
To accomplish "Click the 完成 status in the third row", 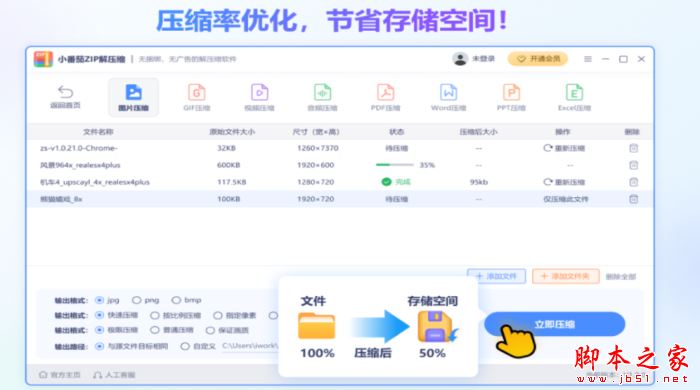I will 396,182.
